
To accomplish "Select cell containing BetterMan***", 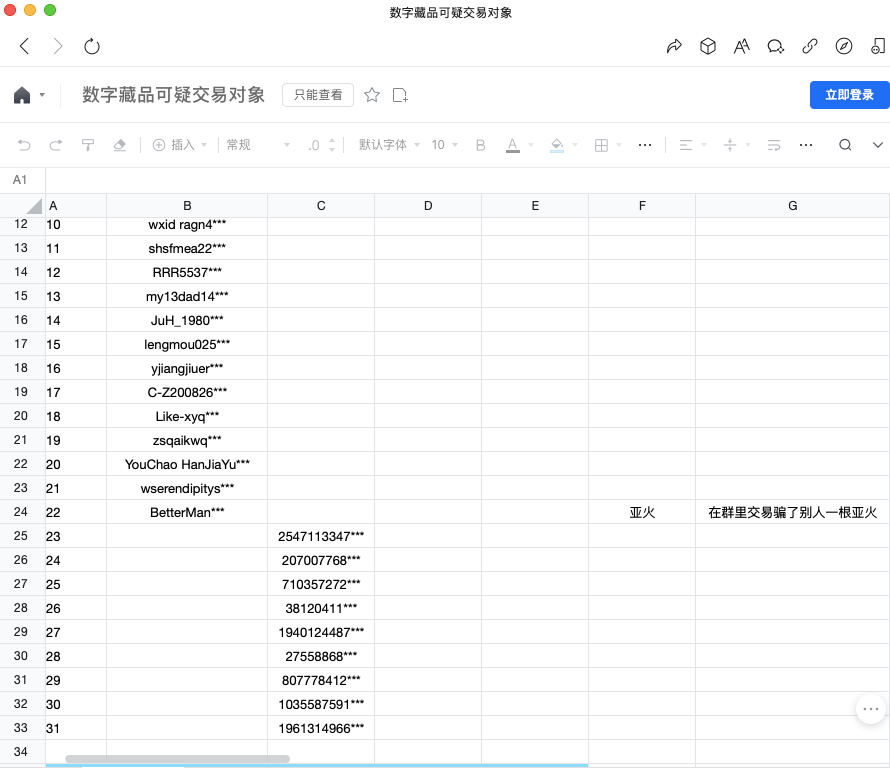I will click(x=185, y=512).
